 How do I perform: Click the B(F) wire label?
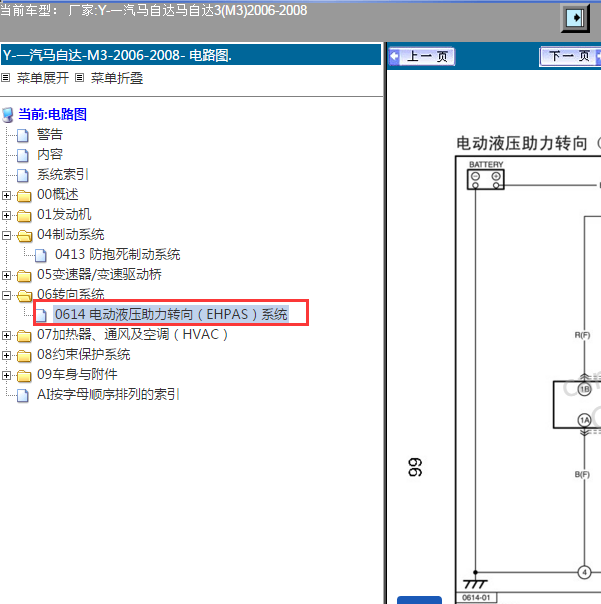[x=582, y=475]
